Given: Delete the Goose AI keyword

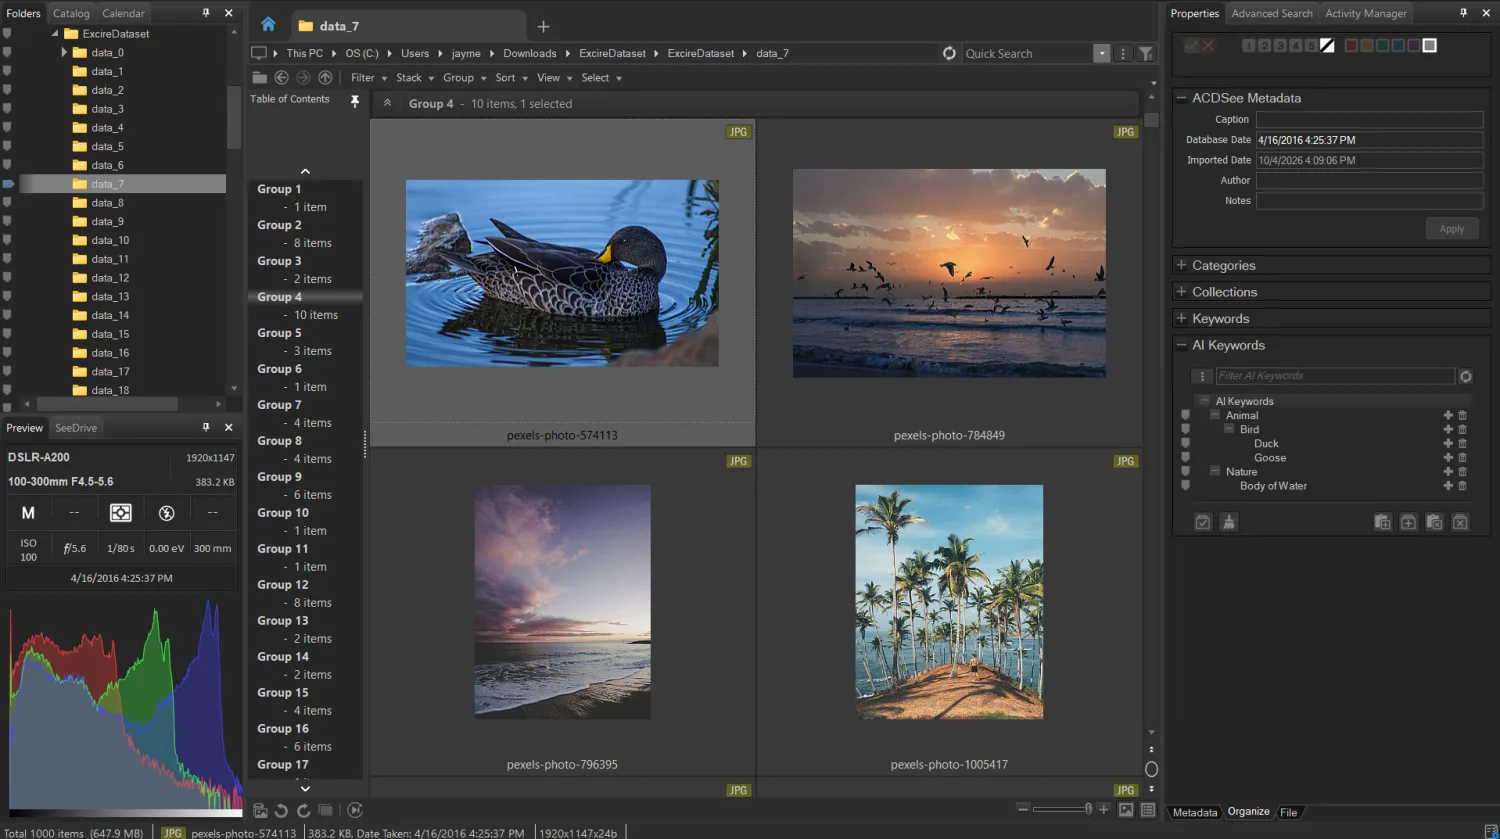Looking at the screenshot, I should (1462, 458).
